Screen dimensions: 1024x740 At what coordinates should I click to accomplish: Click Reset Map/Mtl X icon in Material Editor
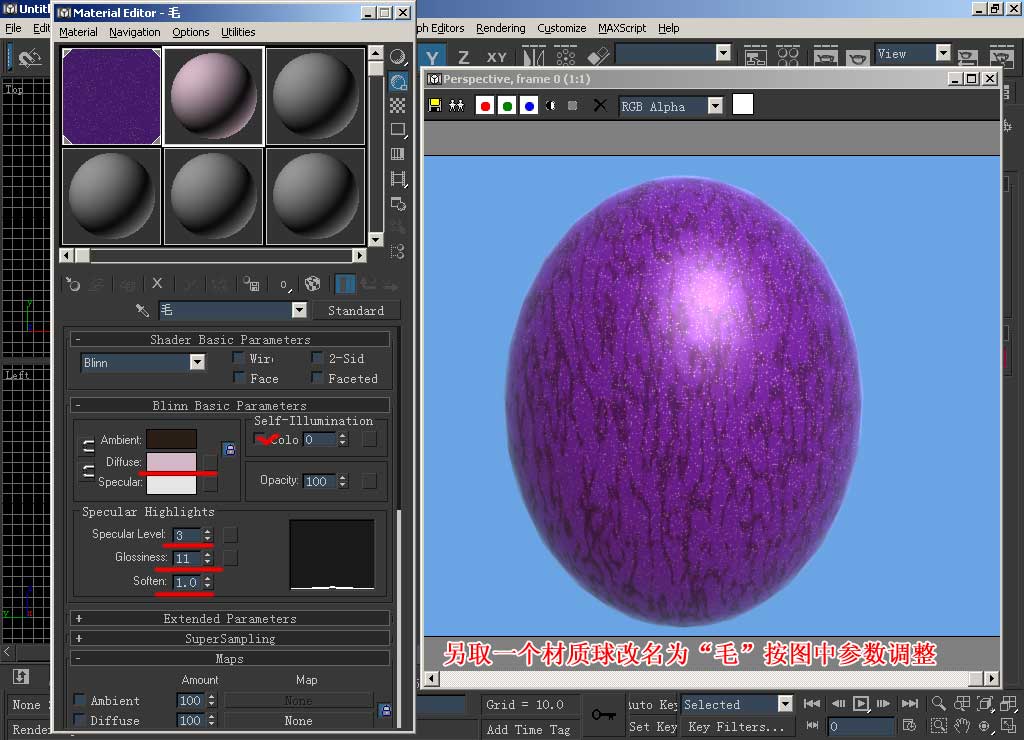click(x=157, y=283)
